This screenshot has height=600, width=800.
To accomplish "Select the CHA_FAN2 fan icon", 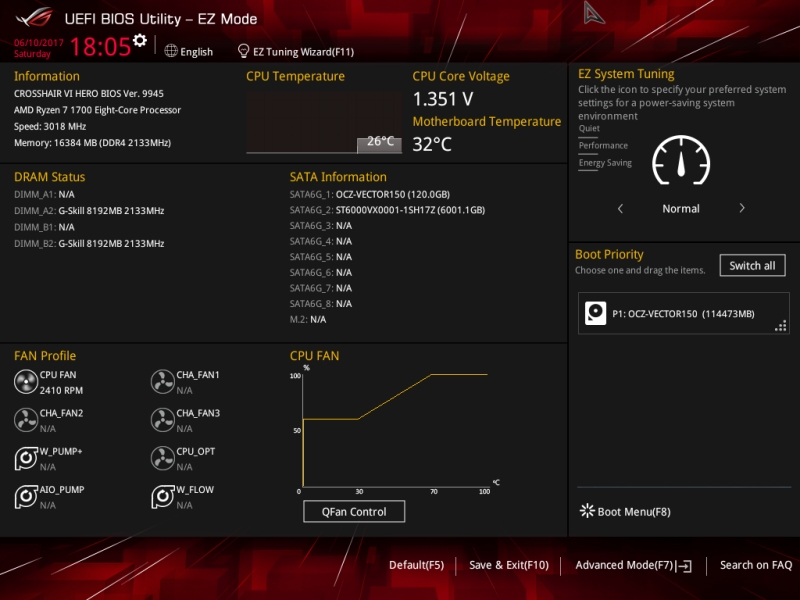I will pyautogui.click(x=26, y=420).
